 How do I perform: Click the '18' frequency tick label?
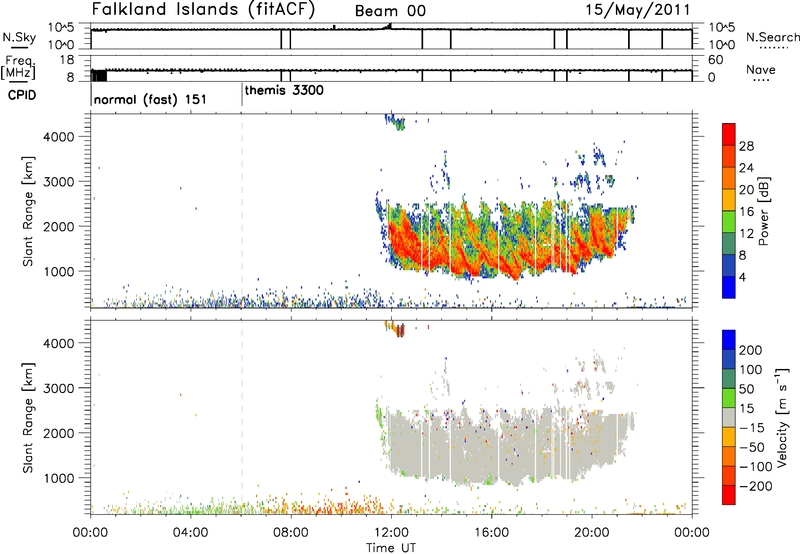67,60
